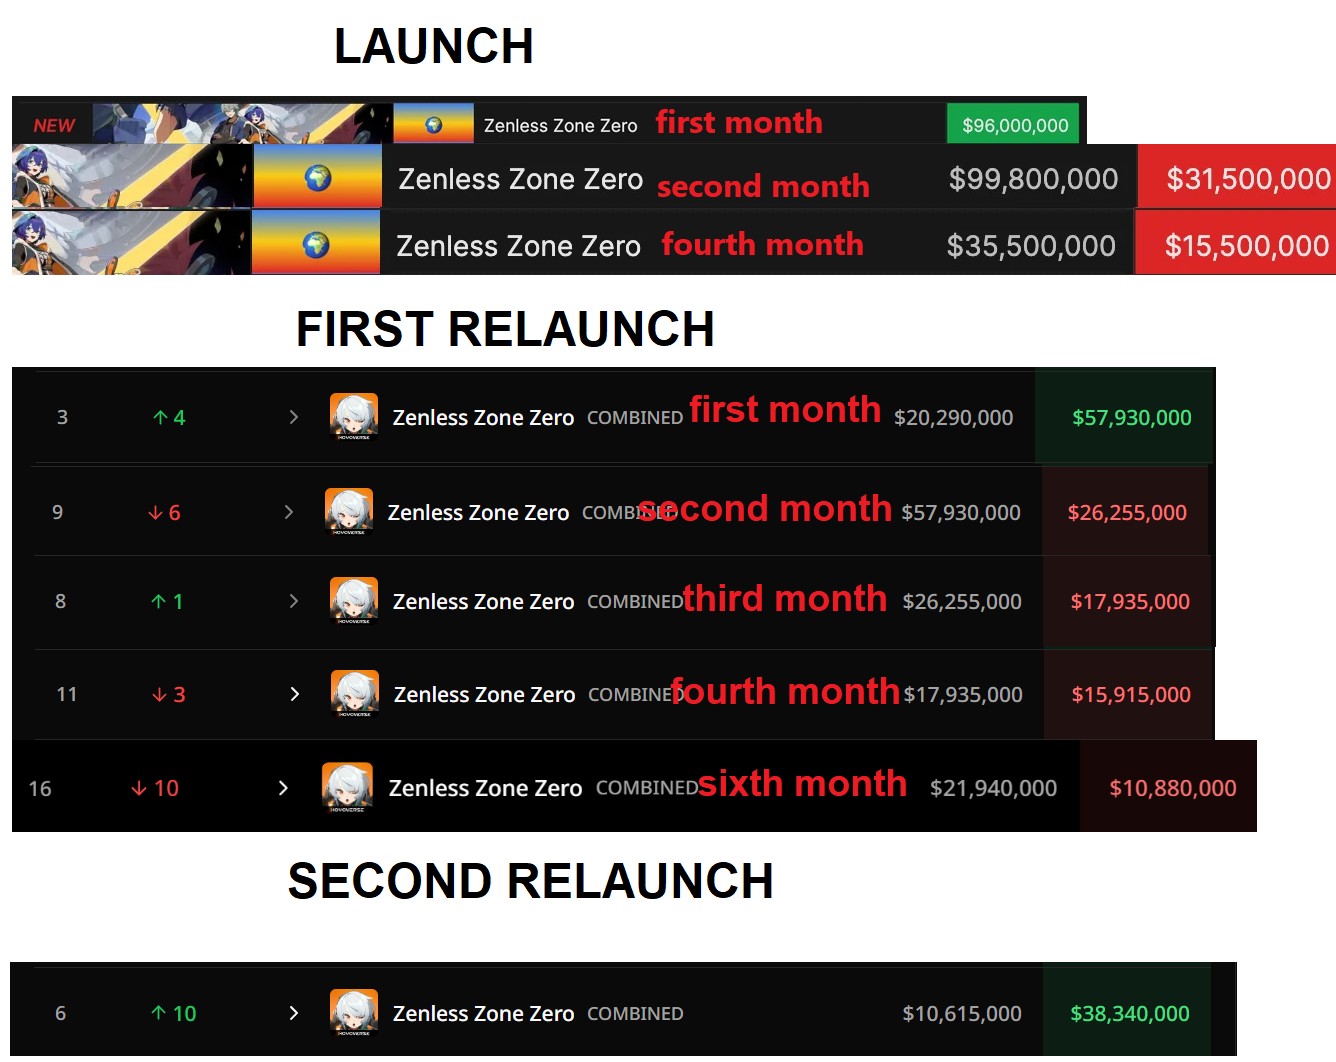Select the gray $57,930,000 value in rank 9 row
Image resolution: width=1336 pixels, height=1062 pixels.
coord(961,513)
